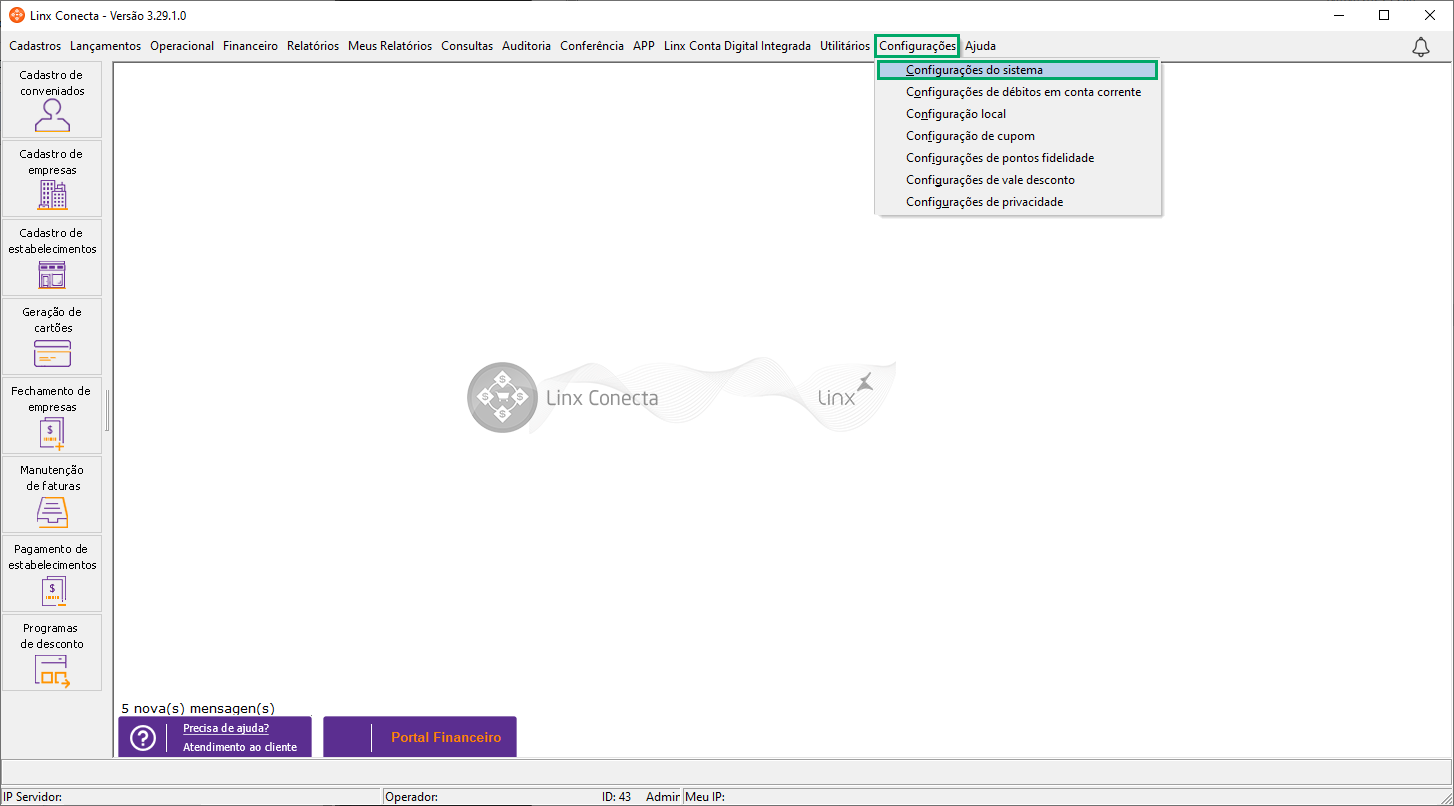Screen dimensions: 1454x806
Task: Select Configurações de débitos em conta corrente
Action: [x=1017, y=92]
